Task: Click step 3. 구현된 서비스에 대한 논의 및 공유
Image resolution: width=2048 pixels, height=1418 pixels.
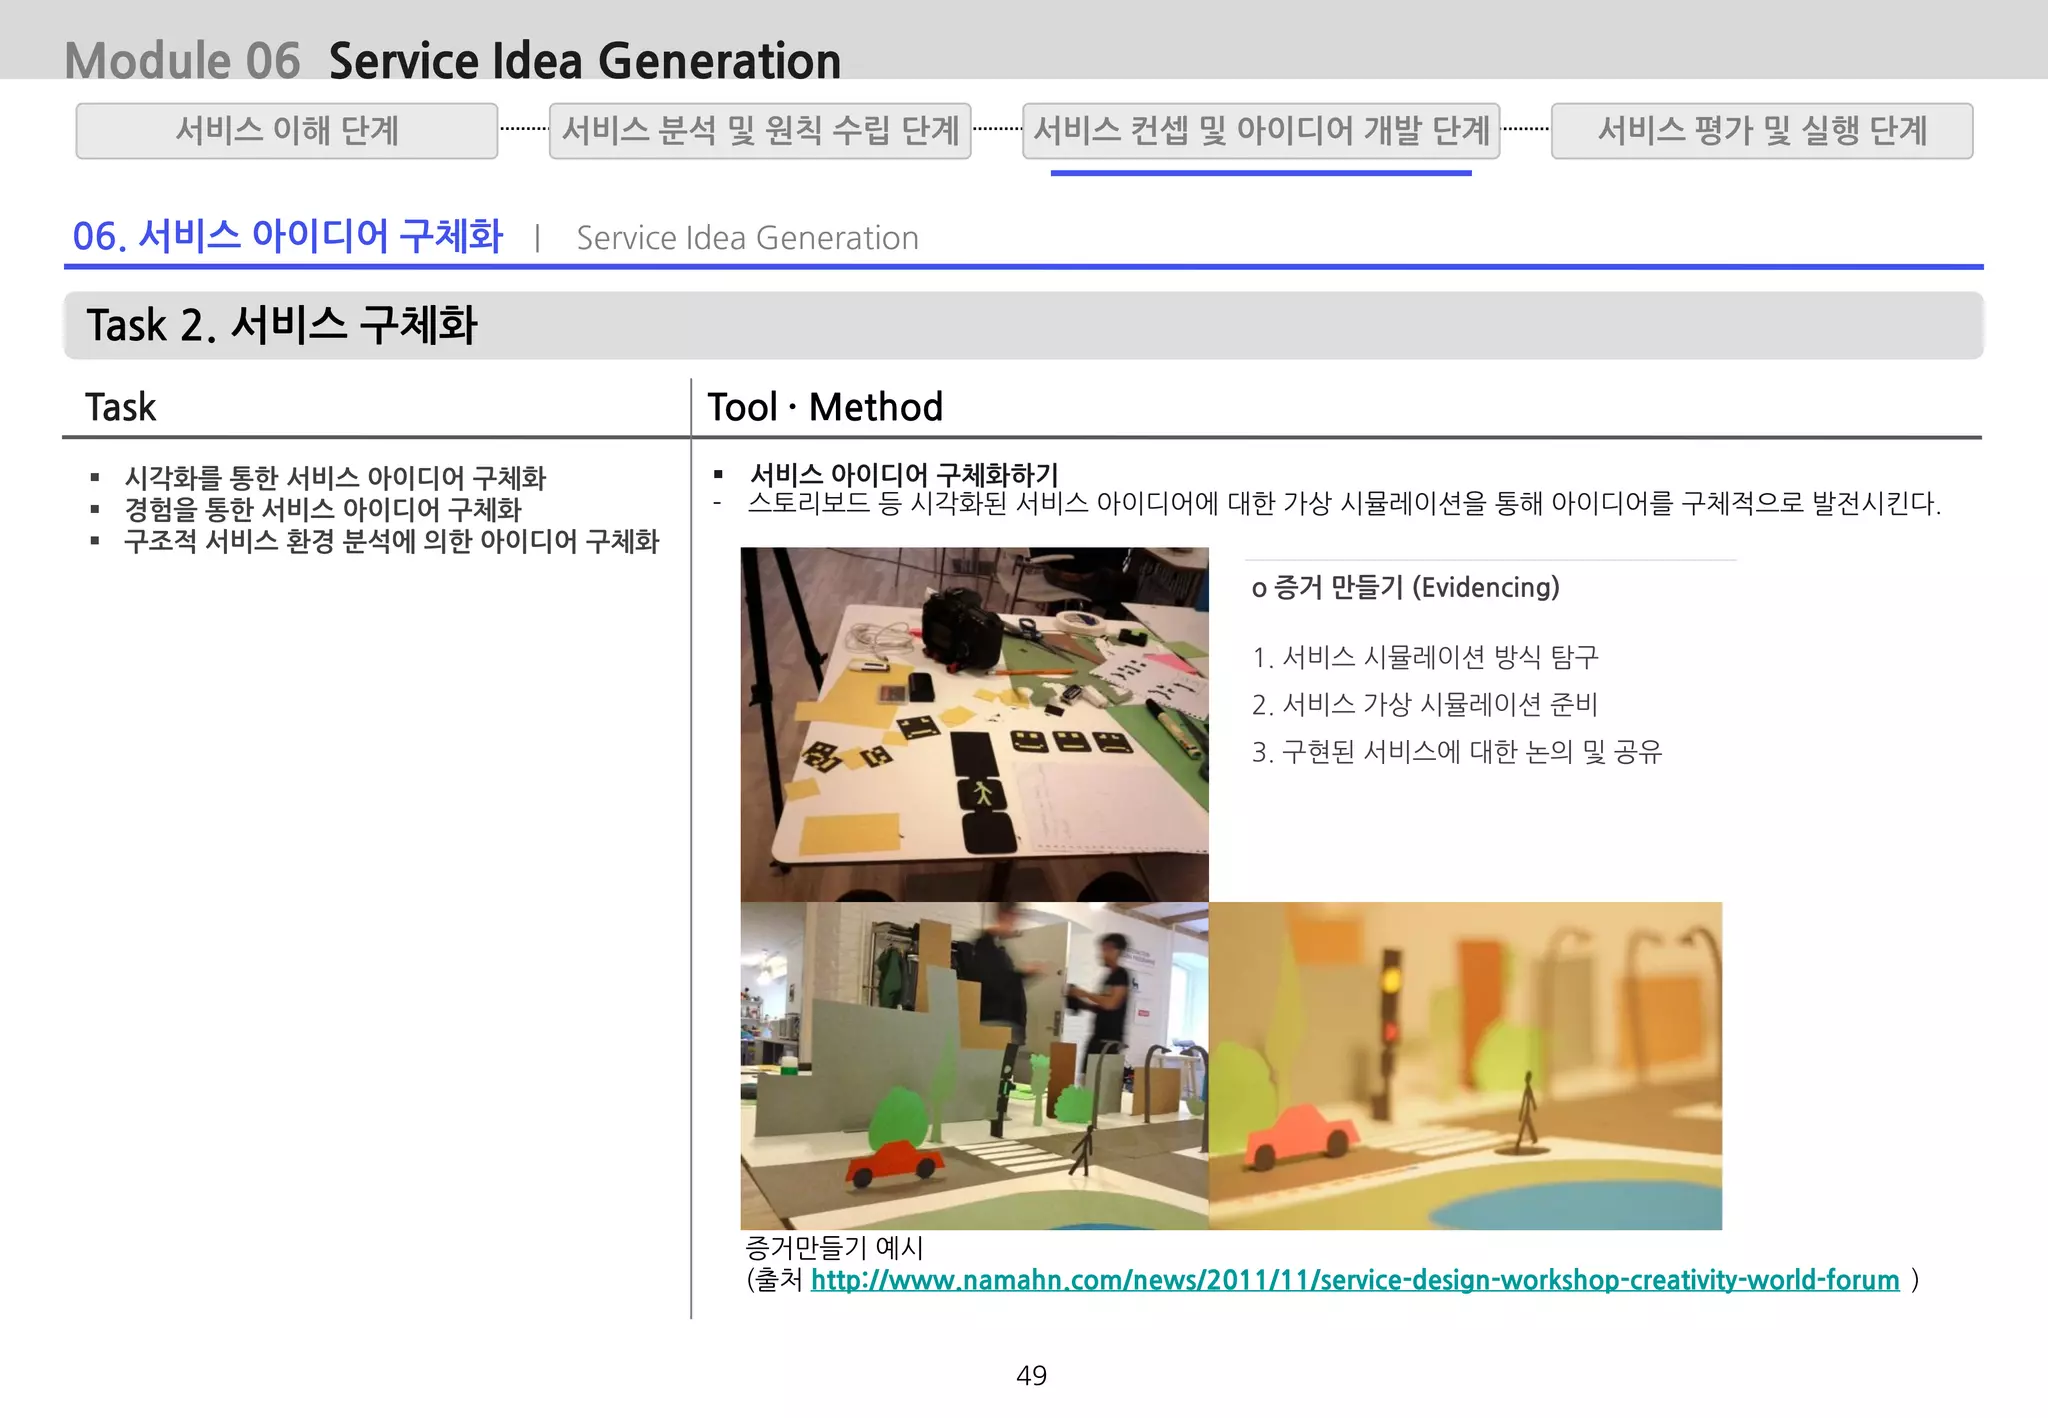Action: coord(1457,752)
